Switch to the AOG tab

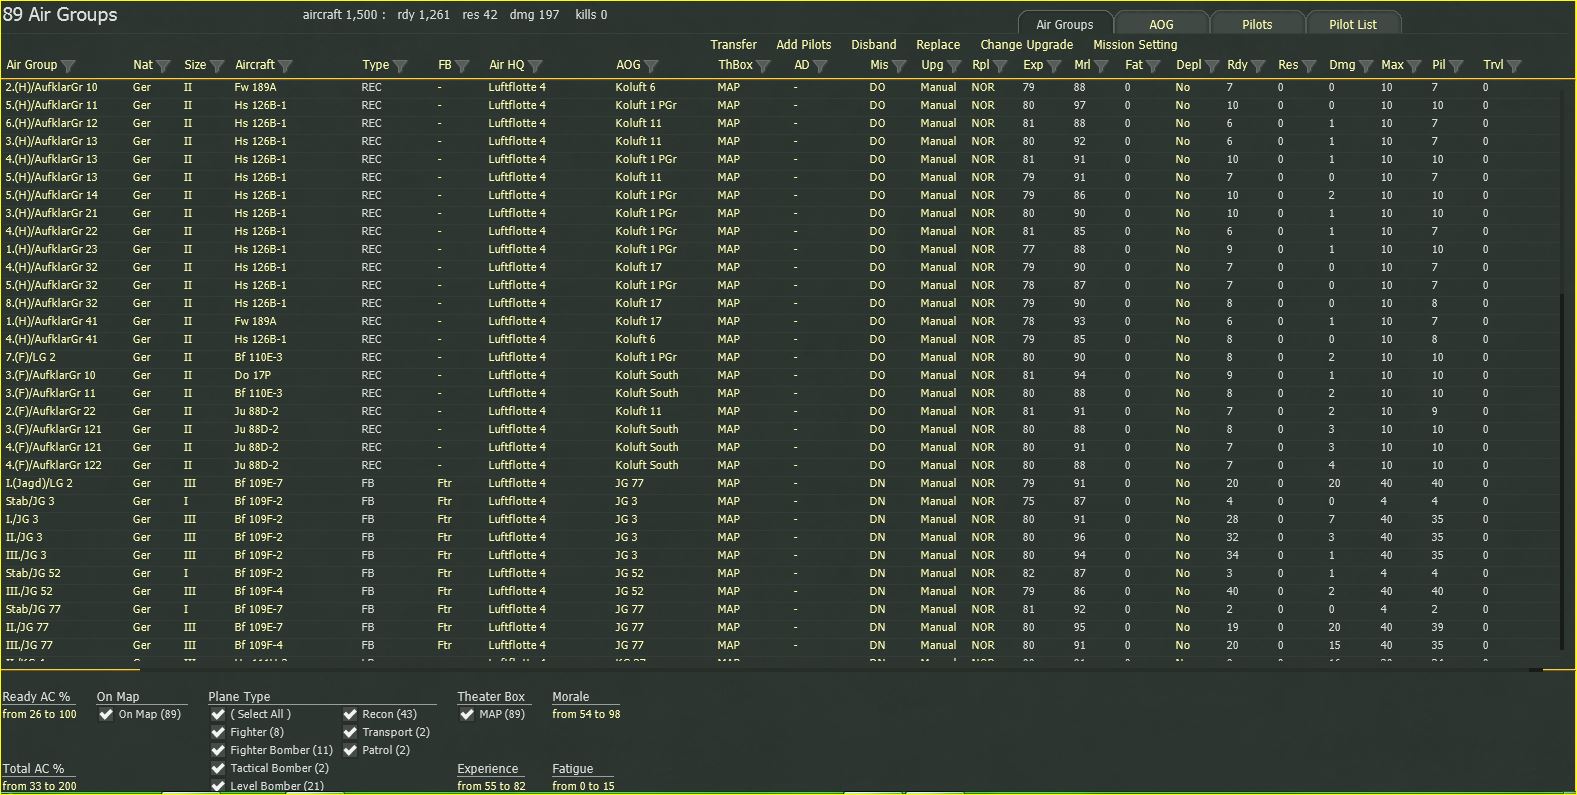(1161, 24)
